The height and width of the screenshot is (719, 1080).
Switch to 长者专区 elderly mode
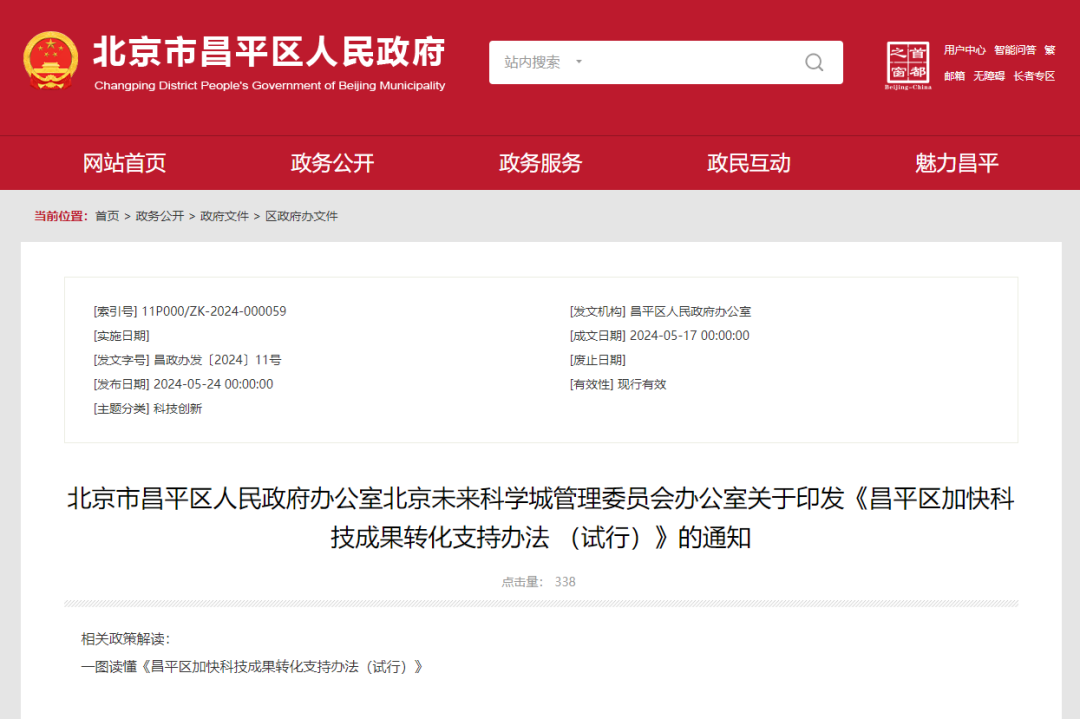tap(1034, 76)
